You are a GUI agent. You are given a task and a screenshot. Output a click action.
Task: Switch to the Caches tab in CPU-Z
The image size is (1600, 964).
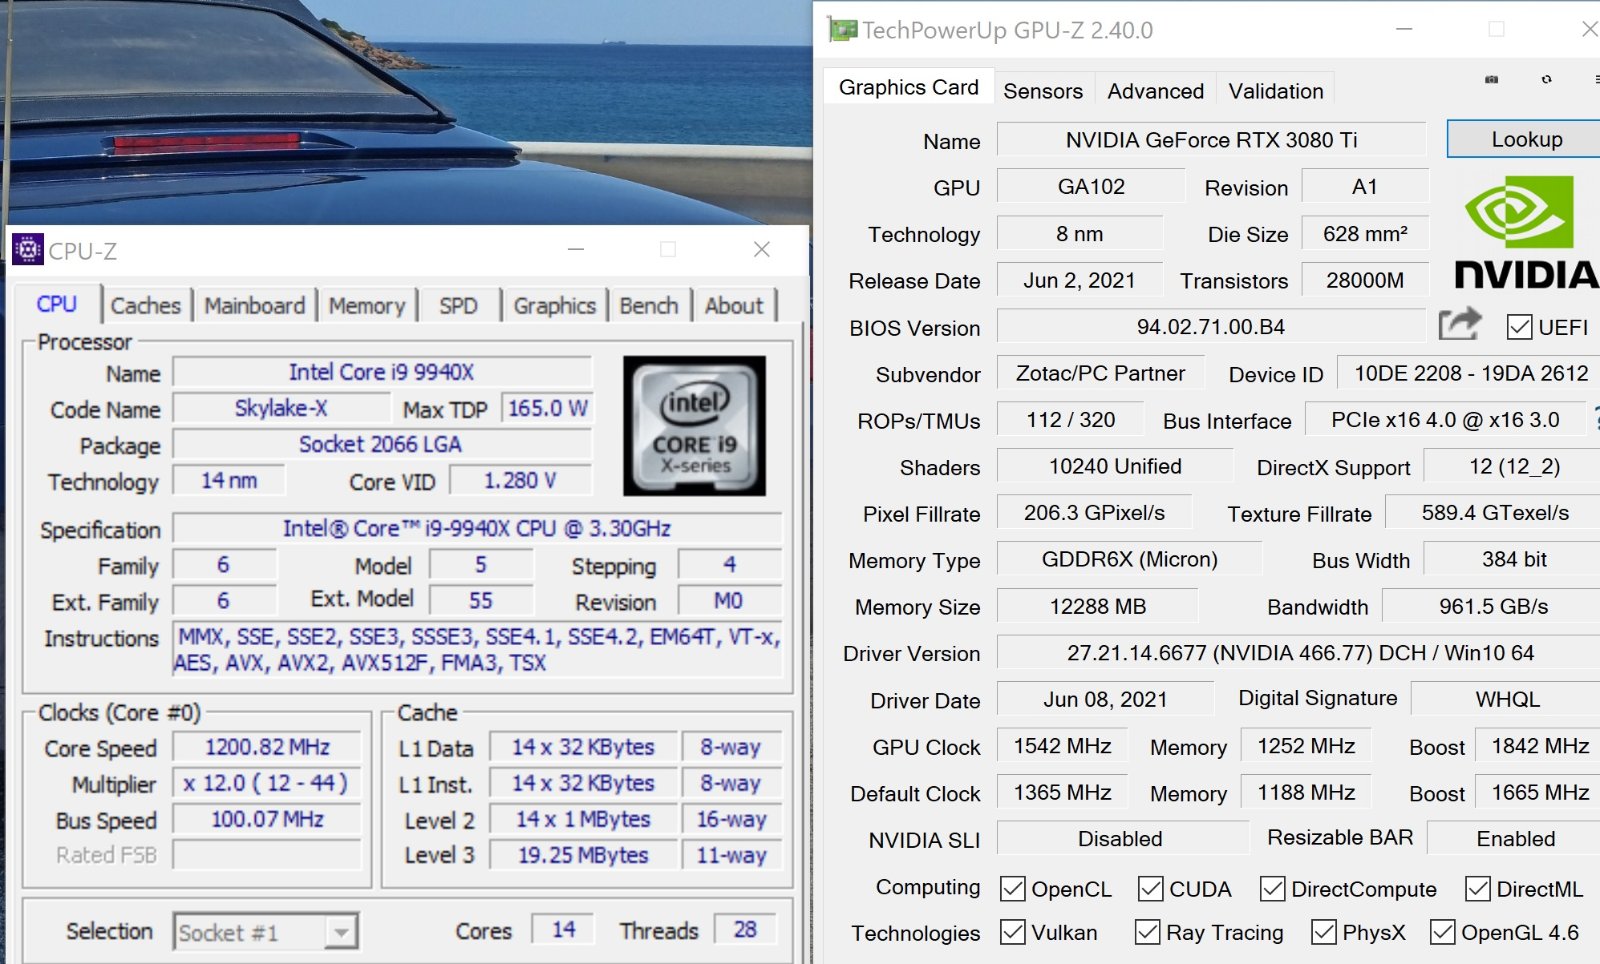pyautogui.click(x=146, y=305)
